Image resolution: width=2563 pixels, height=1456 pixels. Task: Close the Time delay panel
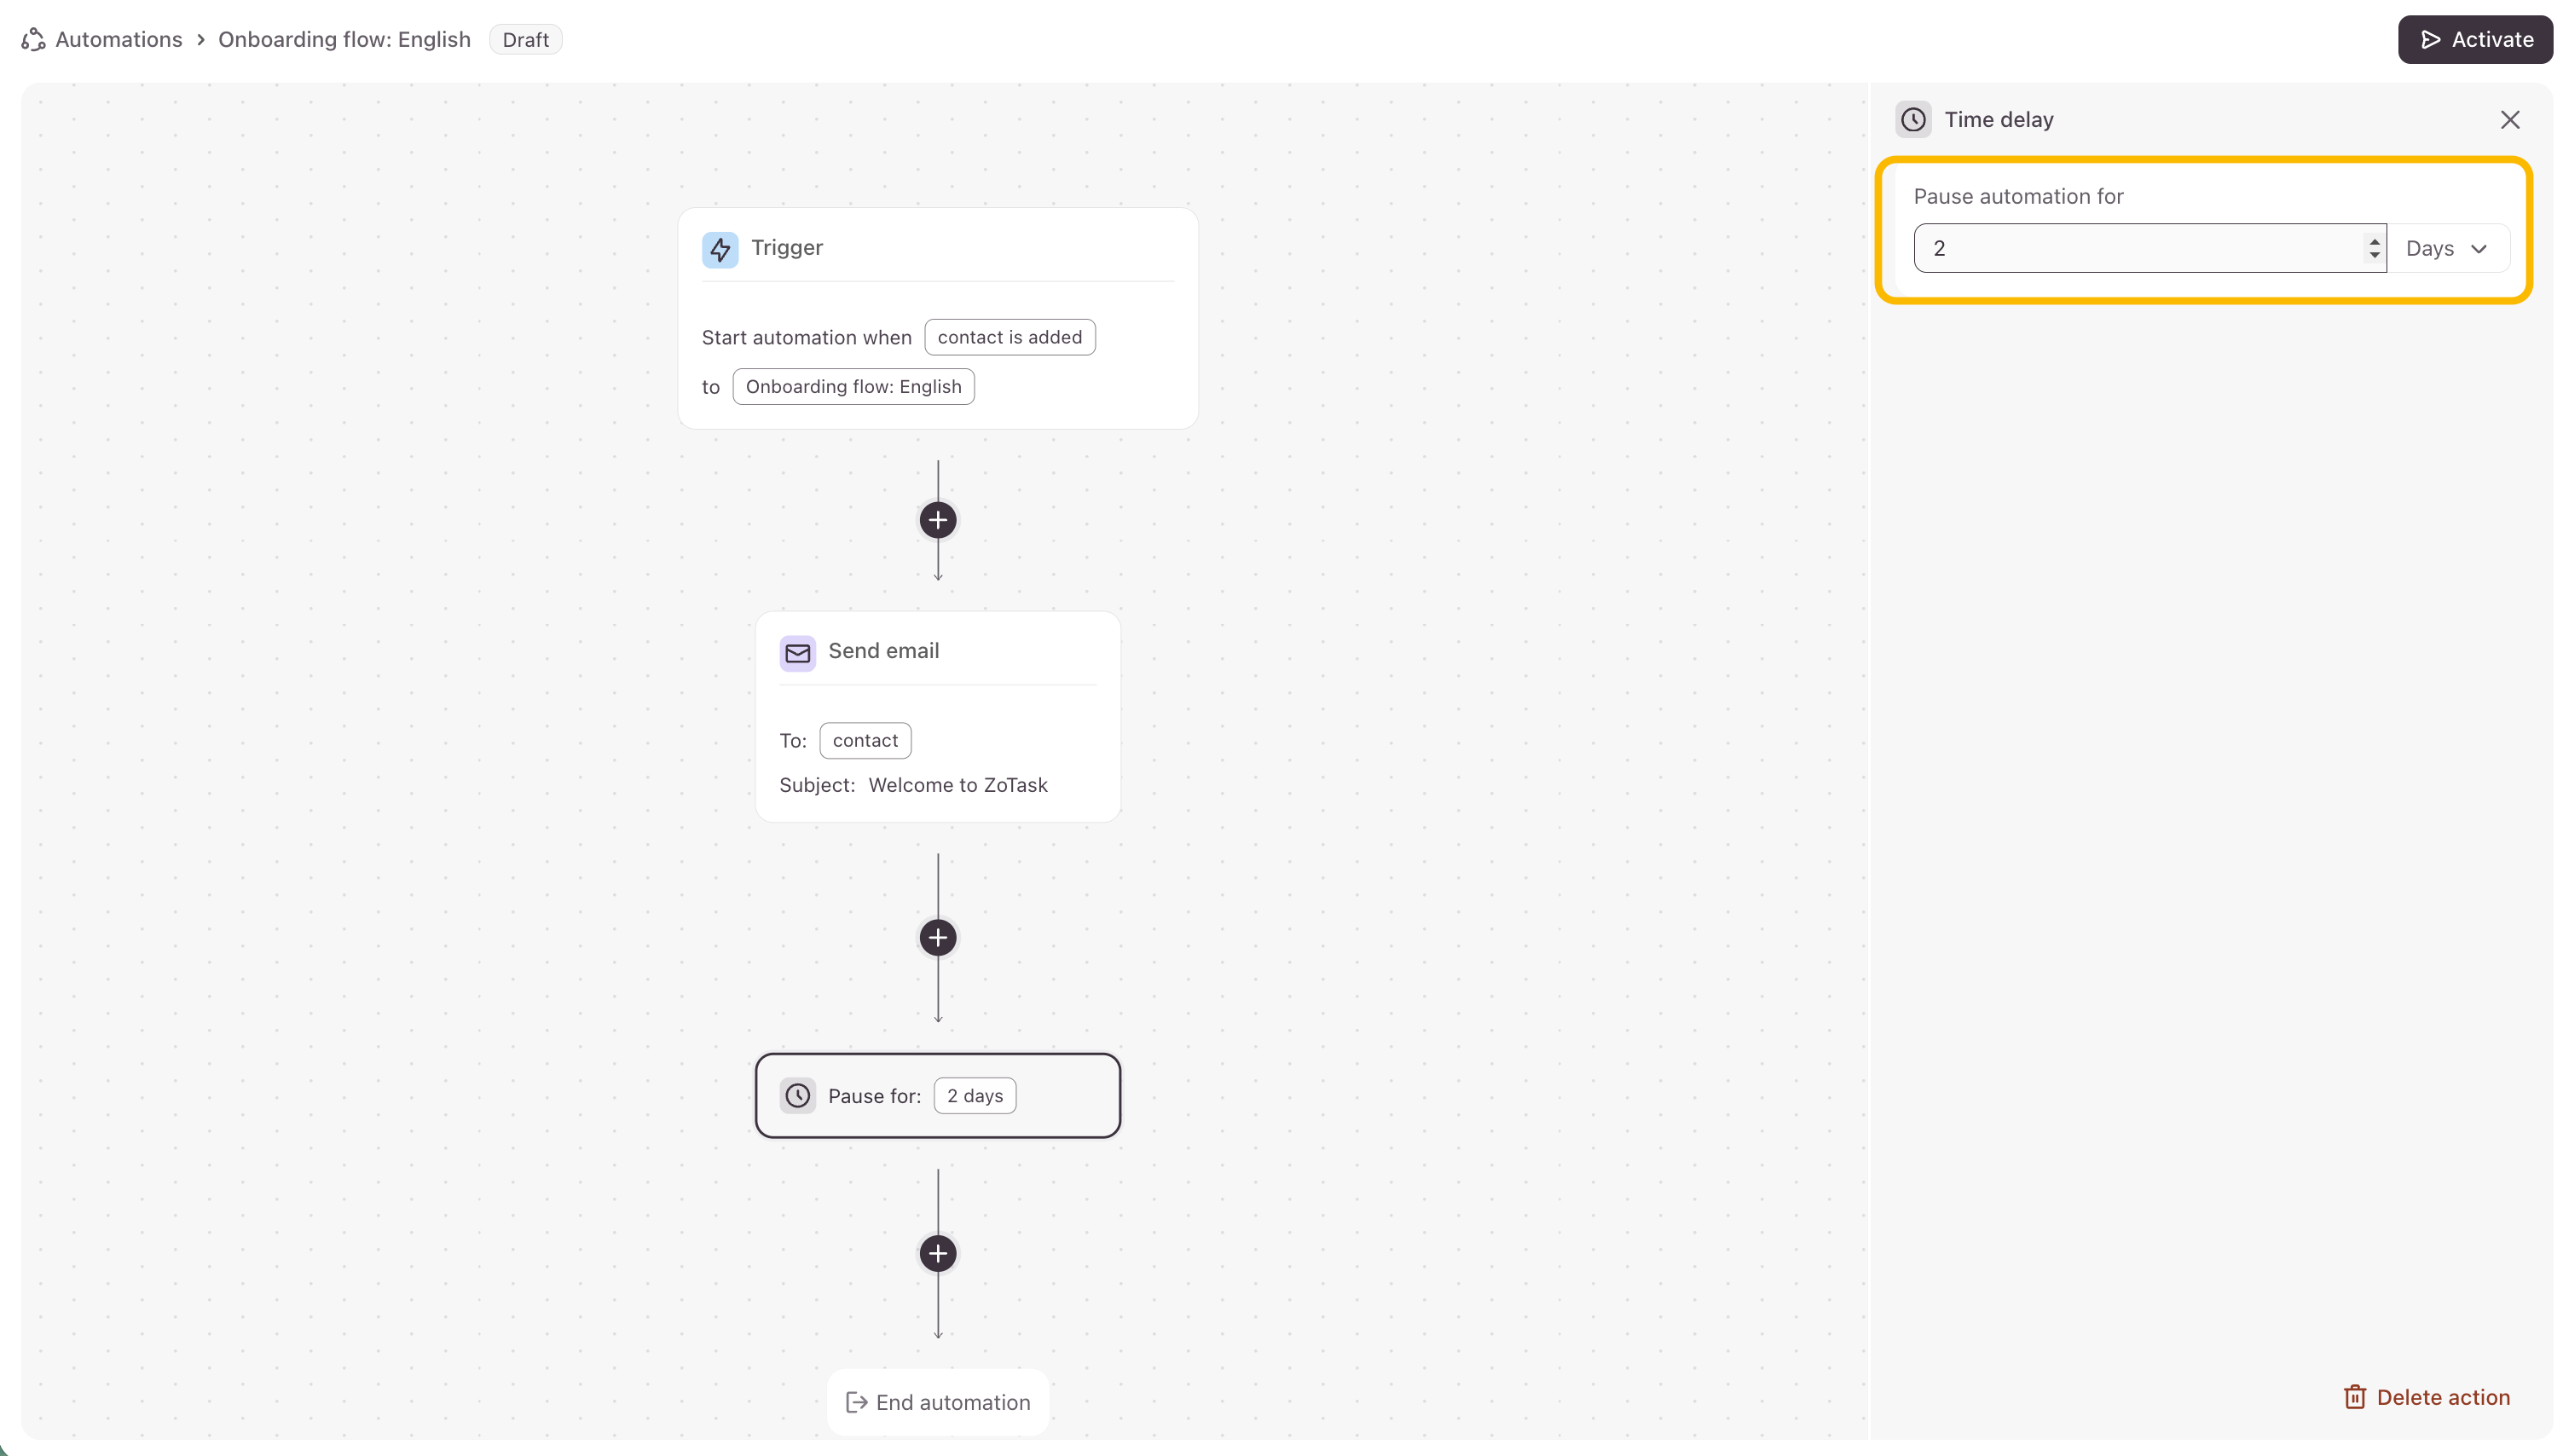pyautogui.click(x=2509, y=120)
